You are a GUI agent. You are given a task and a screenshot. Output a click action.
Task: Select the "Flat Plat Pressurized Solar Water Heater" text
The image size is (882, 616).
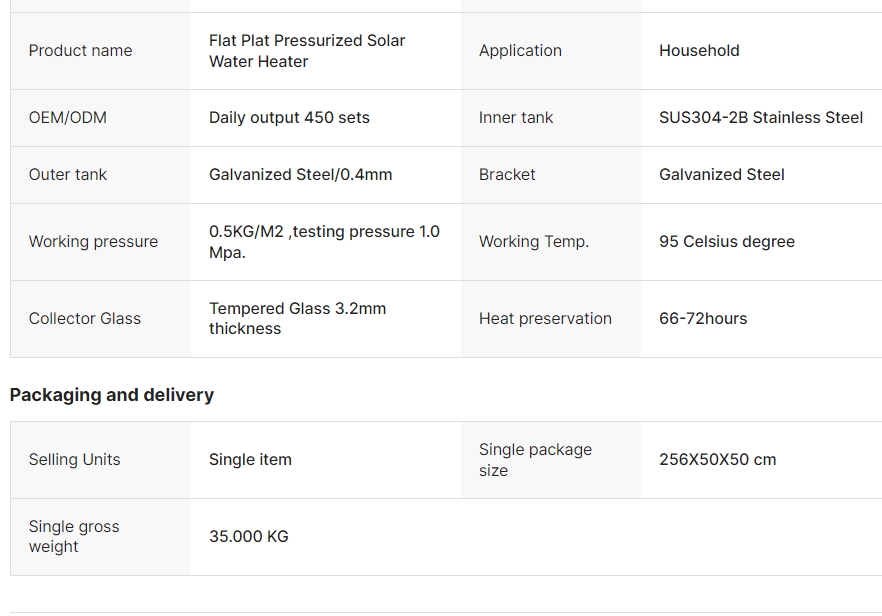coord(307,51)
